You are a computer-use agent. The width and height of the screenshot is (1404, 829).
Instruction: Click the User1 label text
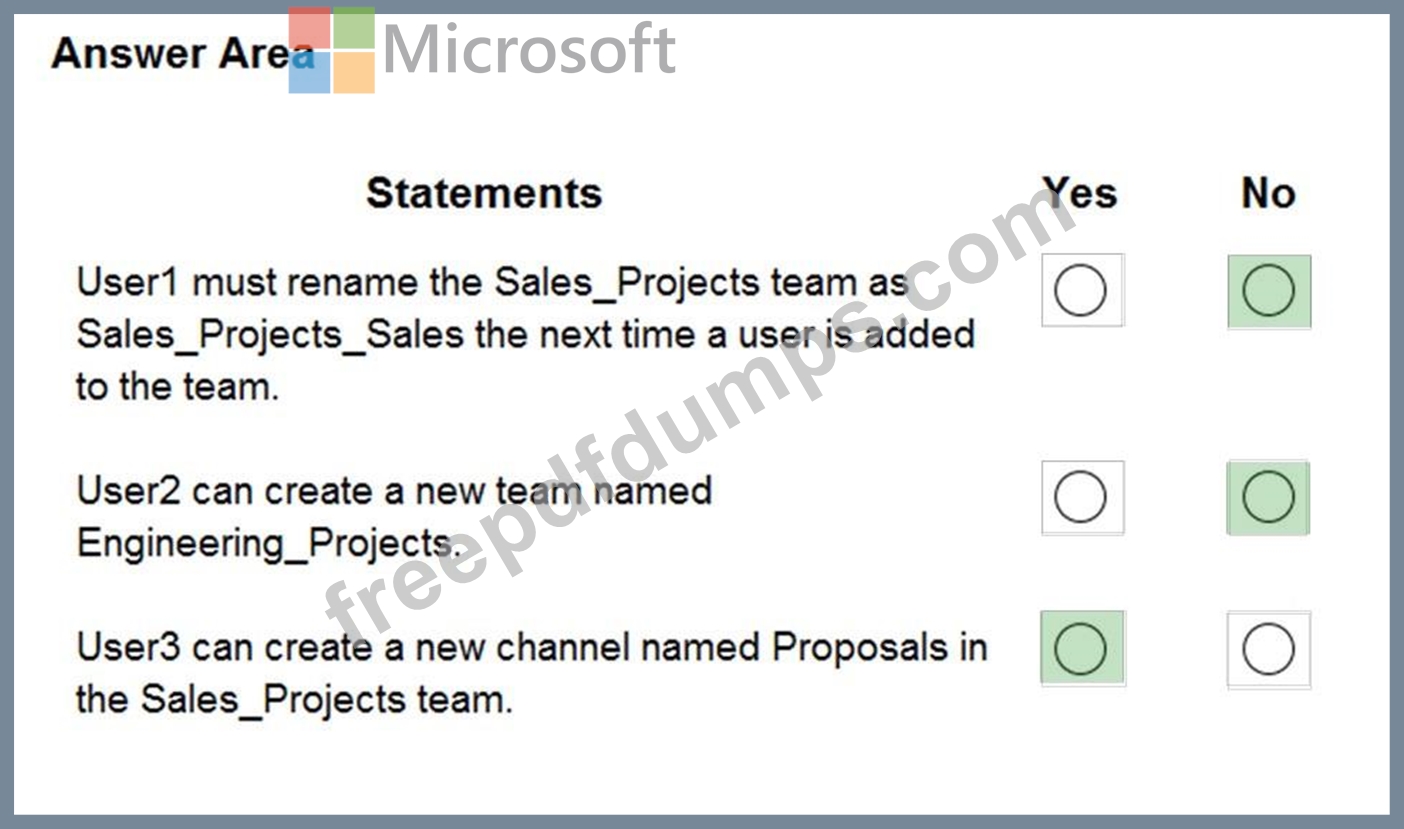point(128,283)
